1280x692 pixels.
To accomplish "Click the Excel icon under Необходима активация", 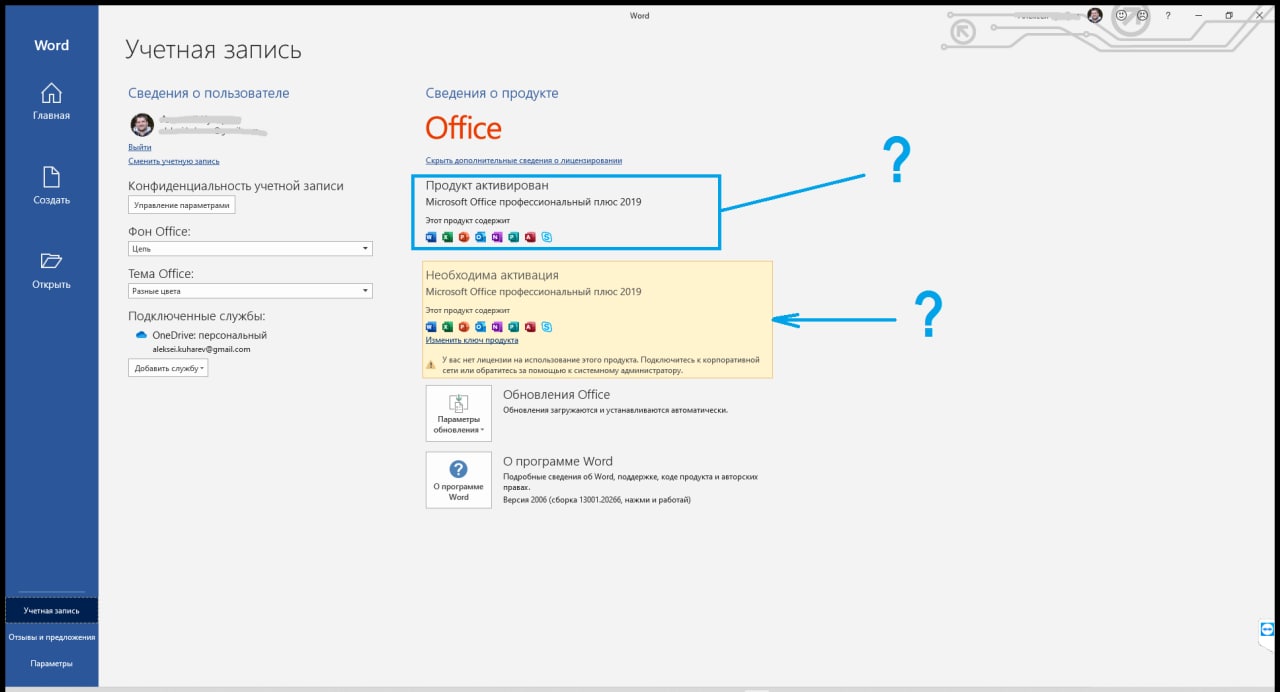I will (448, 327).
